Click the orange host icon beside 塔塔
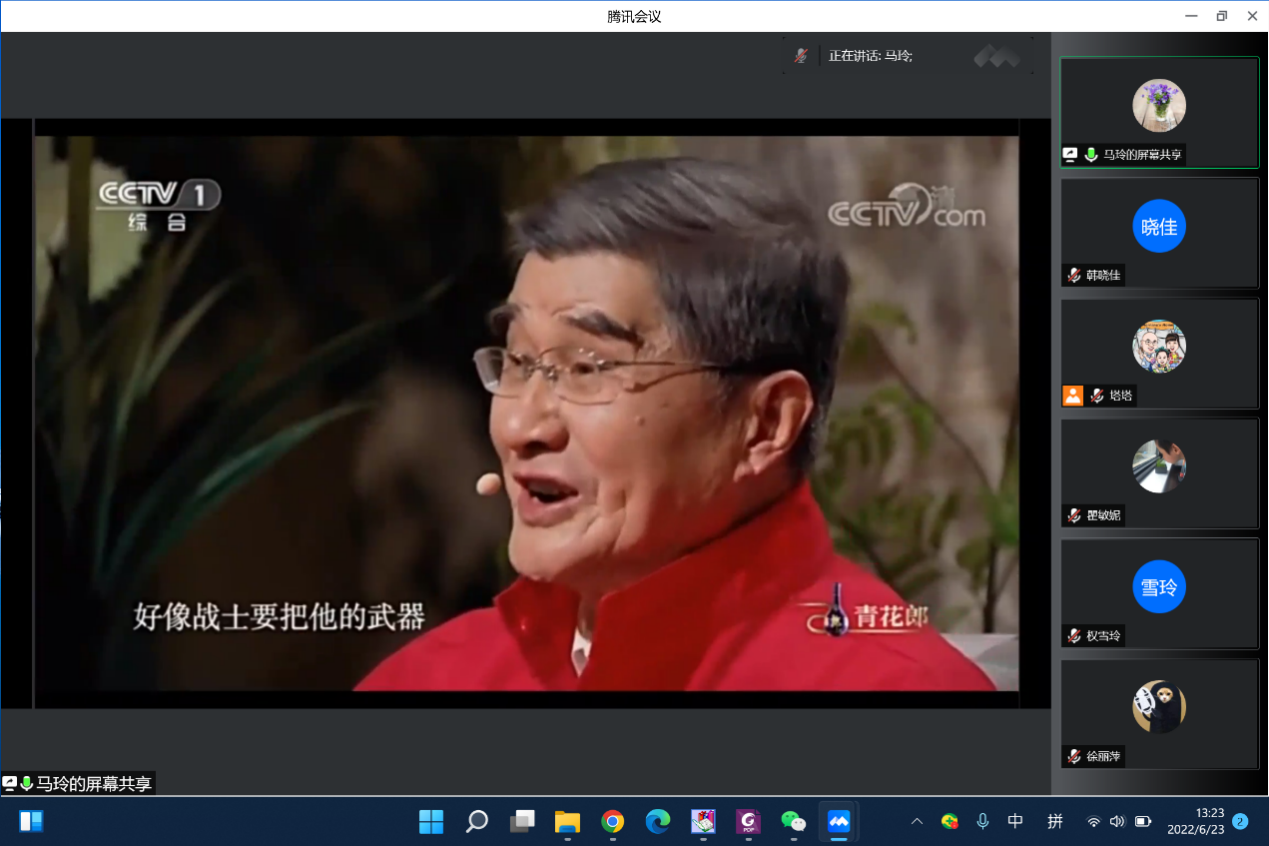This screenshot has height=846, width=1269. click(x=1073, y=395)
